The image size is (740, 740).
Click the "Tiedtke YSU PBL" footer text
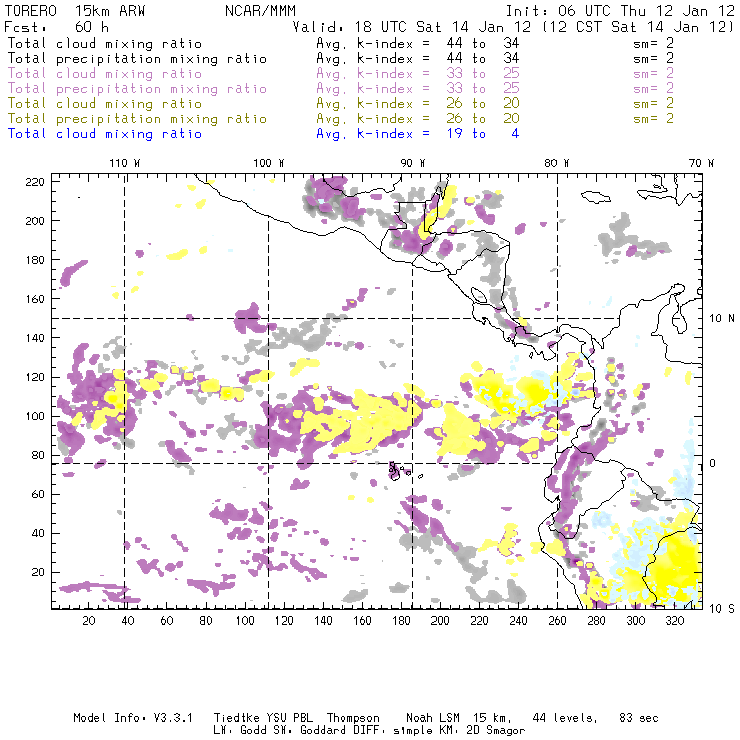tap(263, 718)
